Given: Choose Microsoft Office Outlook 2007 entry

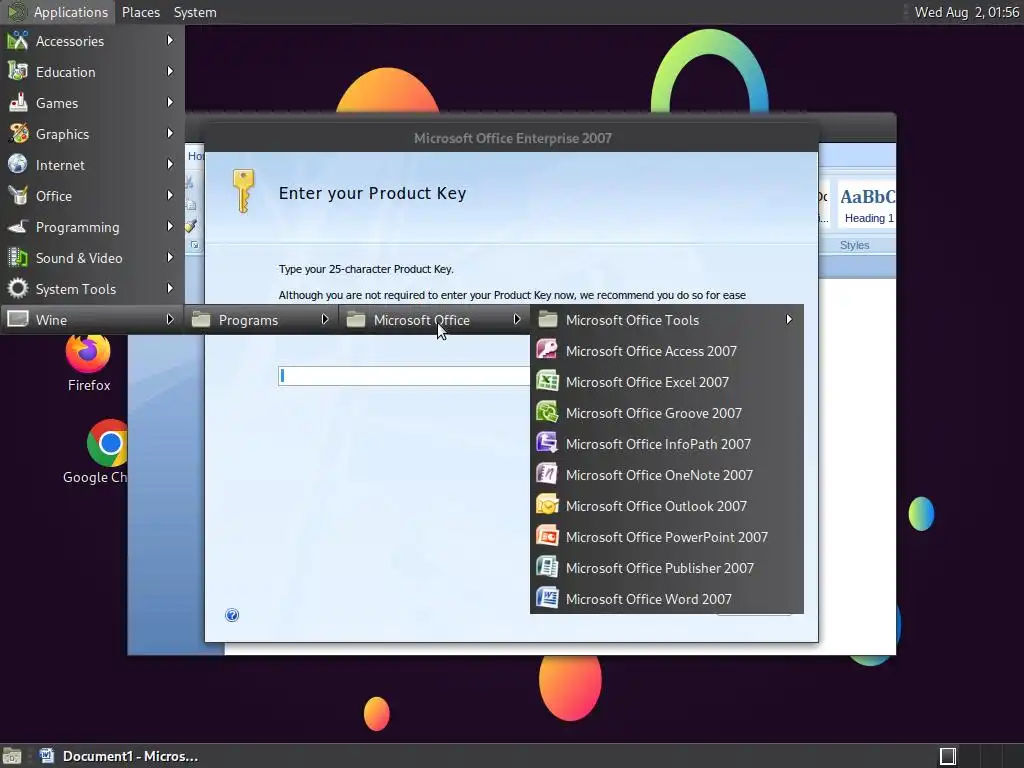Looking at the screenshot, I should pyautogui.click(x=667, y=506).
